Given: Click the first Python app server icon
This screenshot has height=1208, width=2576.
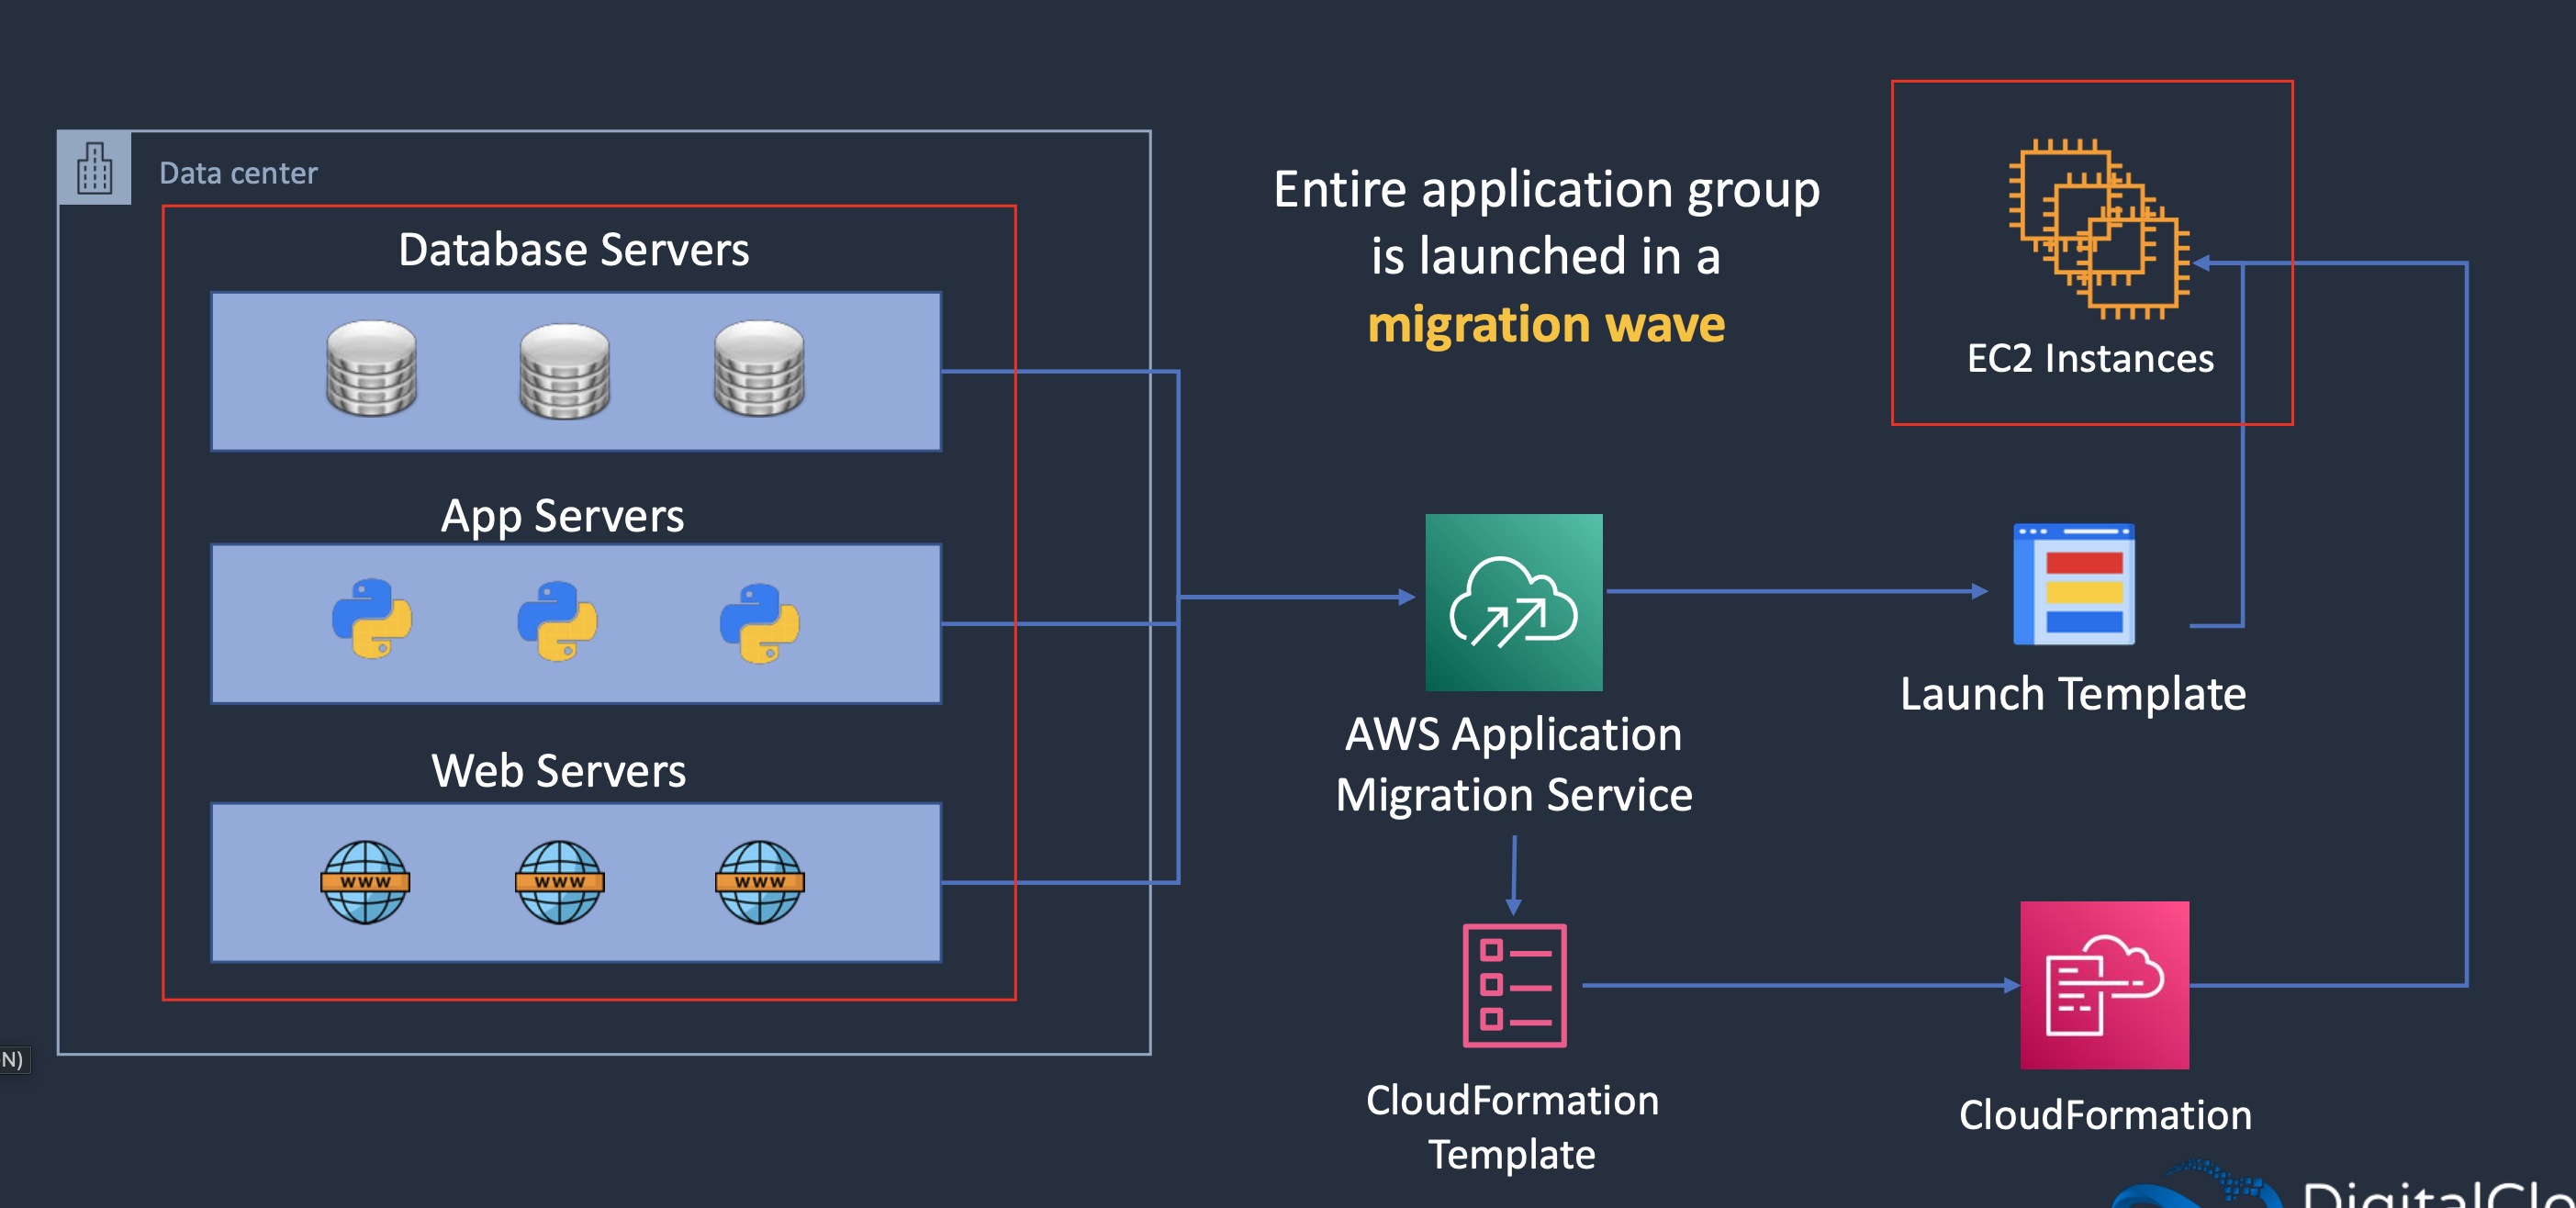Looking at the screenshot, I should pos(371,618).
